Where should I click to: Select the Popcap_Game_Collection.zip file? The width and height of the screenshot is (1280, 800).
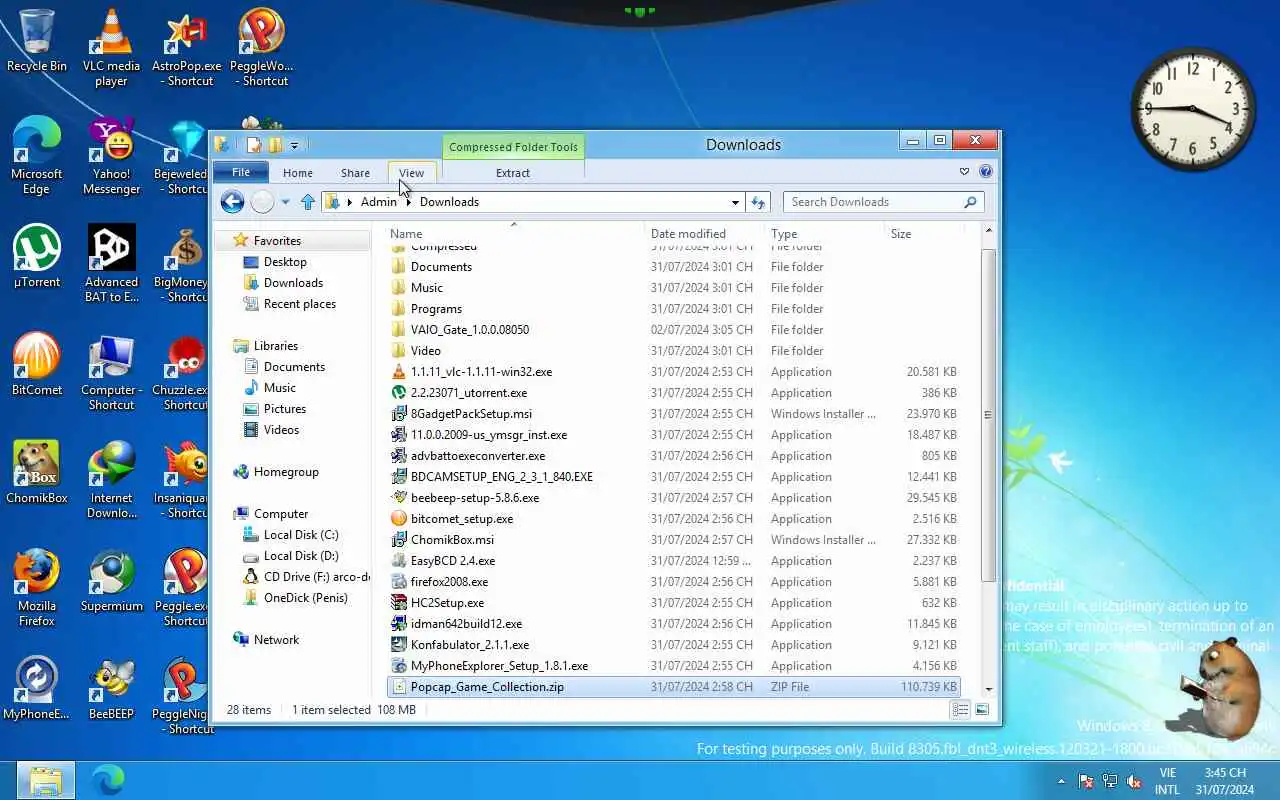[x=673, y=687]
